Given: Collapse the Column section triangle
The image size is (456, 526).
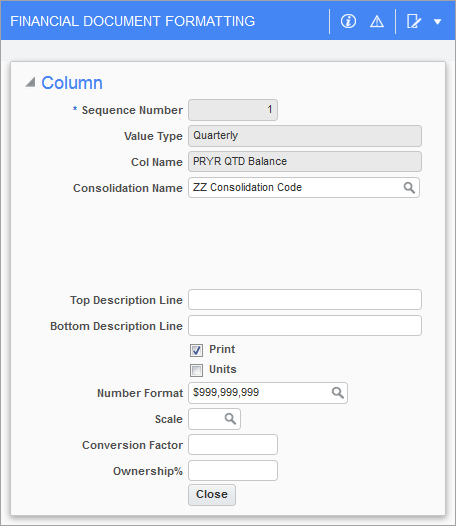Looking at the screenshot, I should (x=31, y=82).
